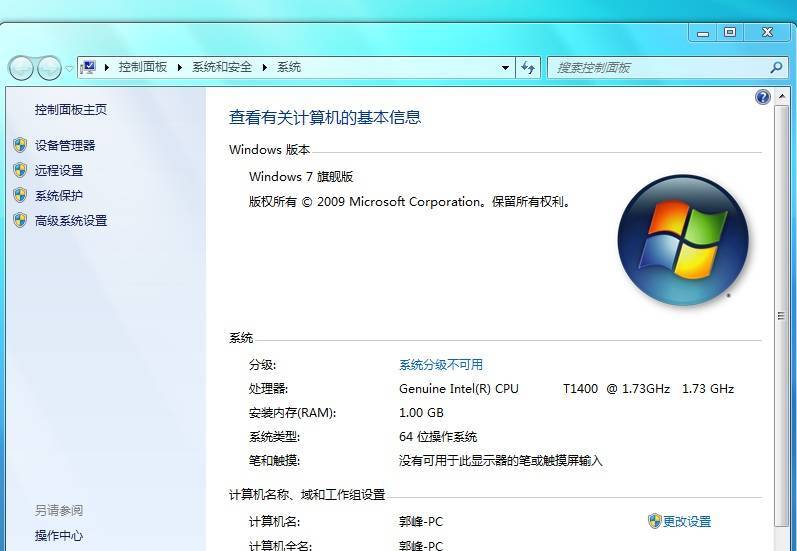Open 远程设置 in the sidebar
This screenshot has height=551, width=797.
[x=59, y=170]
